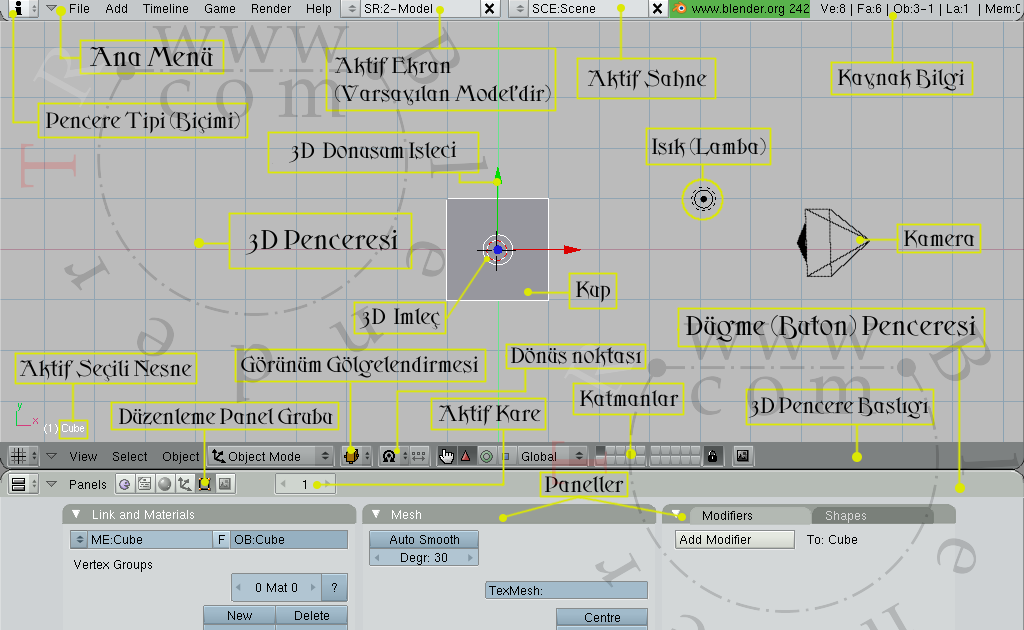
Task: Collapse the Mesh panel
Action: point(376,514)
